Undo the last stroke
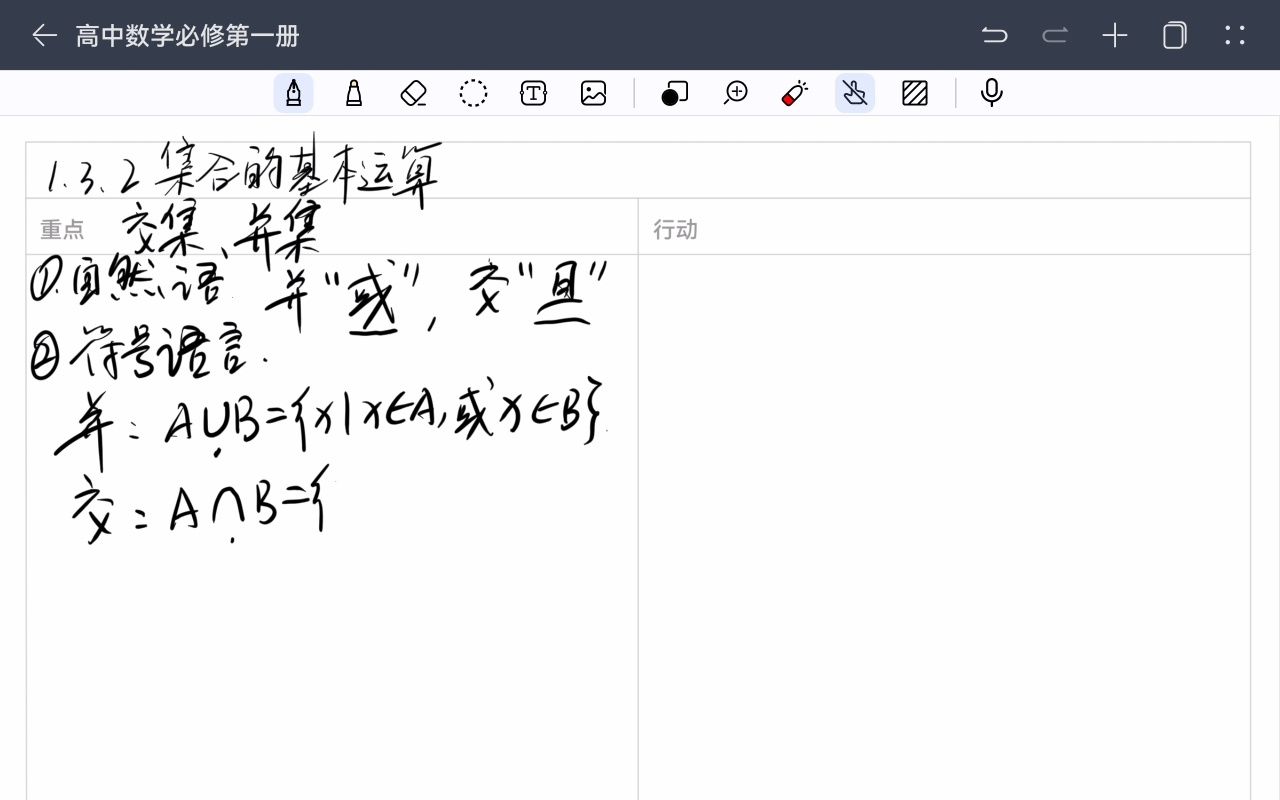Viewport: 1280px width, 800px height. point(994,36)
